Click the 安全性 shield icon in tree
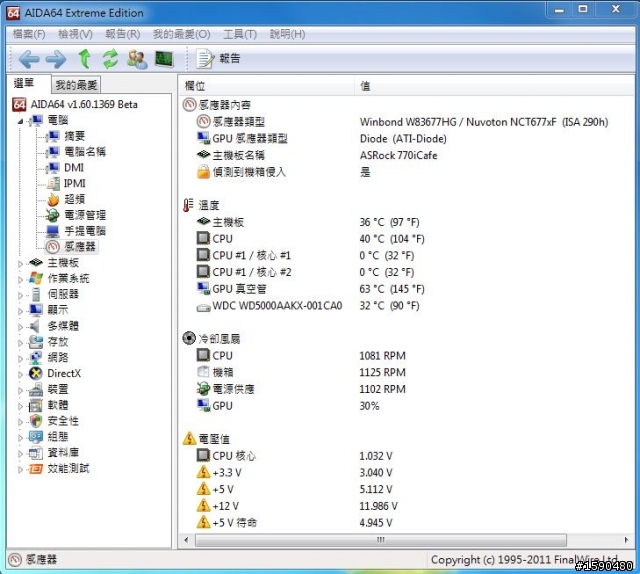This screenshot has width=640, height=574. click(36, 421)
